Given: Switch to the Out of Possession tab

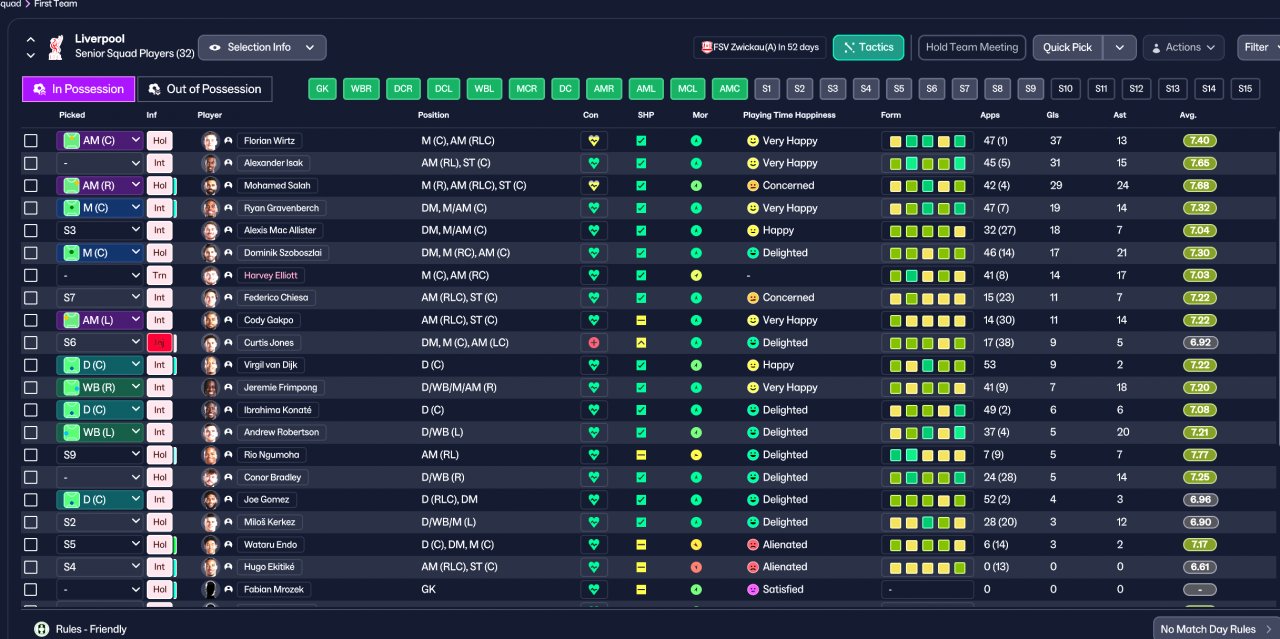Looking at the screenshot, I should 205,89.
